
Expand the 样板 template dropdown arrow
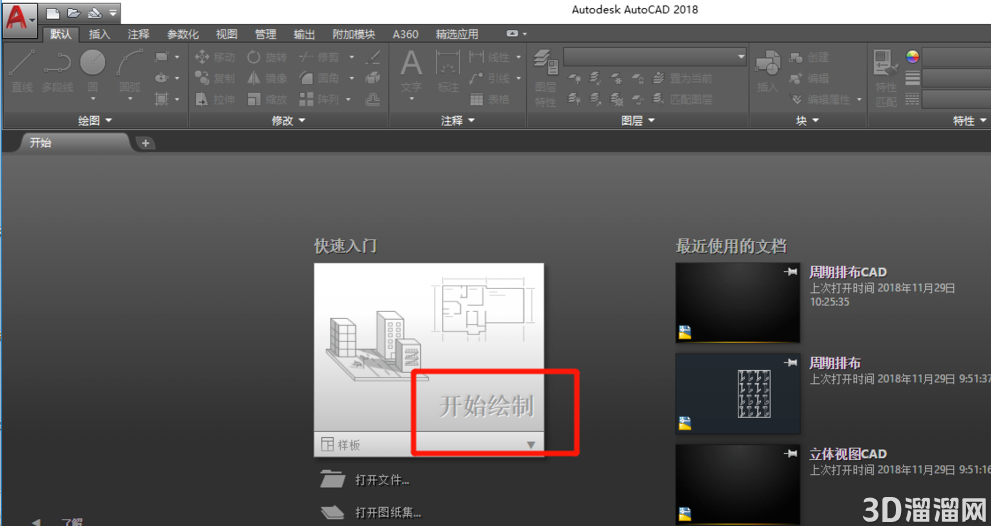[x=531, y=445]
